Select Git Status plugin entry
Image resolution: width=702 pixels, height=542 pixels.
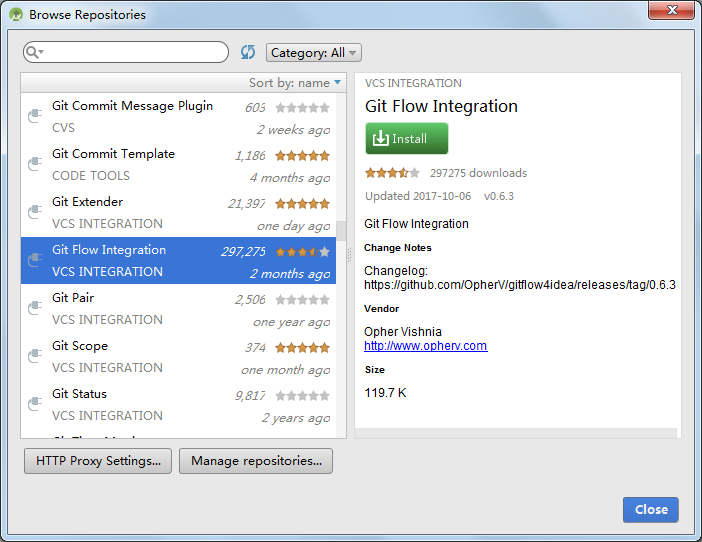tap(178, 405)
